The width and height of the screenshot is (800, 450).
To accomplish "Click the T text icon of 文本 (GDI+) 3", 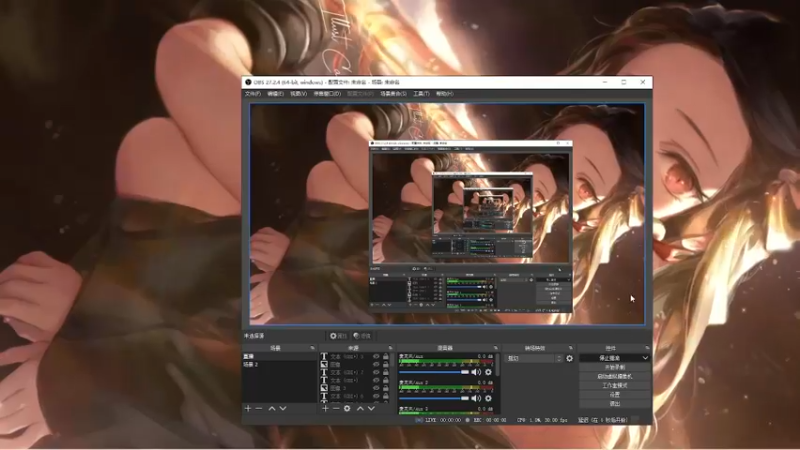I will [x=324, y=356].
